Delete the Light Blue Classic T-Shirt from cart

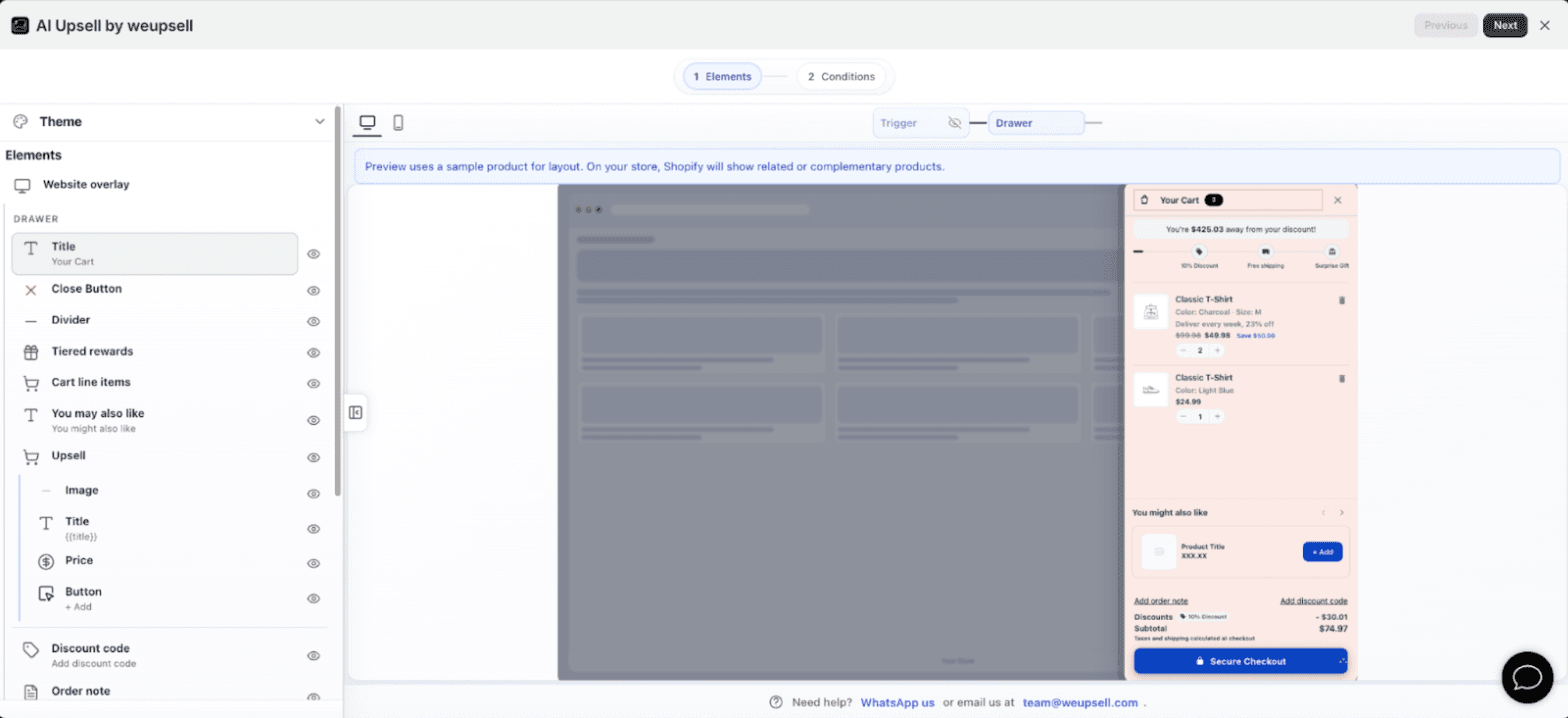(1342, 378)
